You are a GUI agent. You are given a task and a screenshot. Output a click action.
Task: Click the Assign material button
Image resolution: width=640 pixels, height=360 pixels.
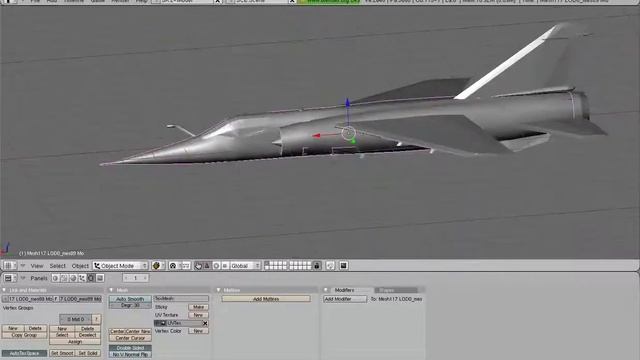[x=75, y=342]
